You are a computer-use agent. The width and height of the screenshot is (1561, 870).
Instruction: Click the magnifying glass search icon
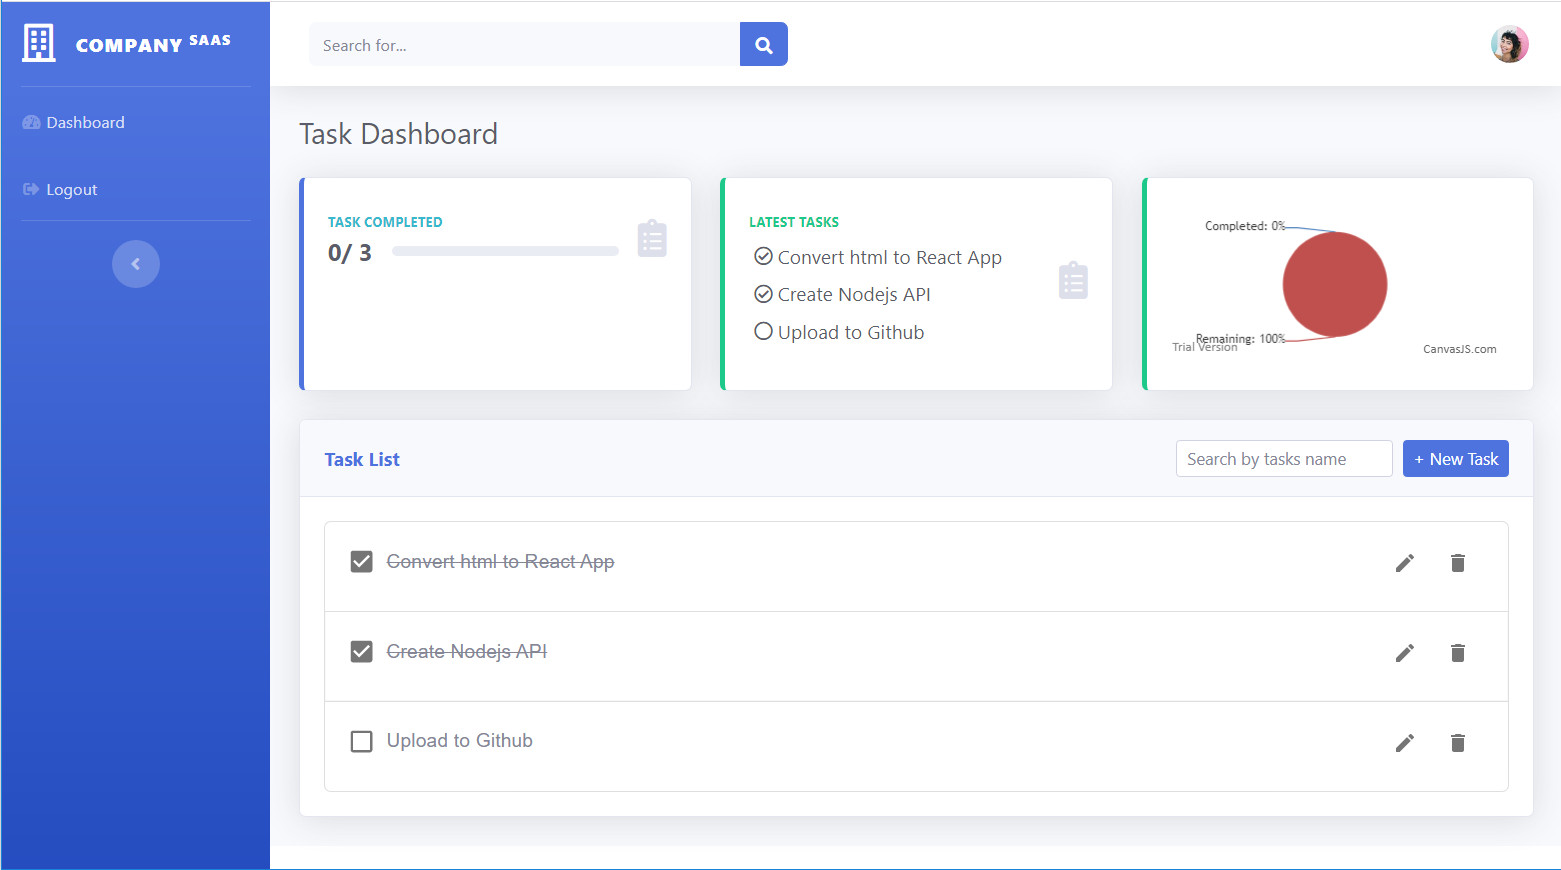tap(763, 44)
